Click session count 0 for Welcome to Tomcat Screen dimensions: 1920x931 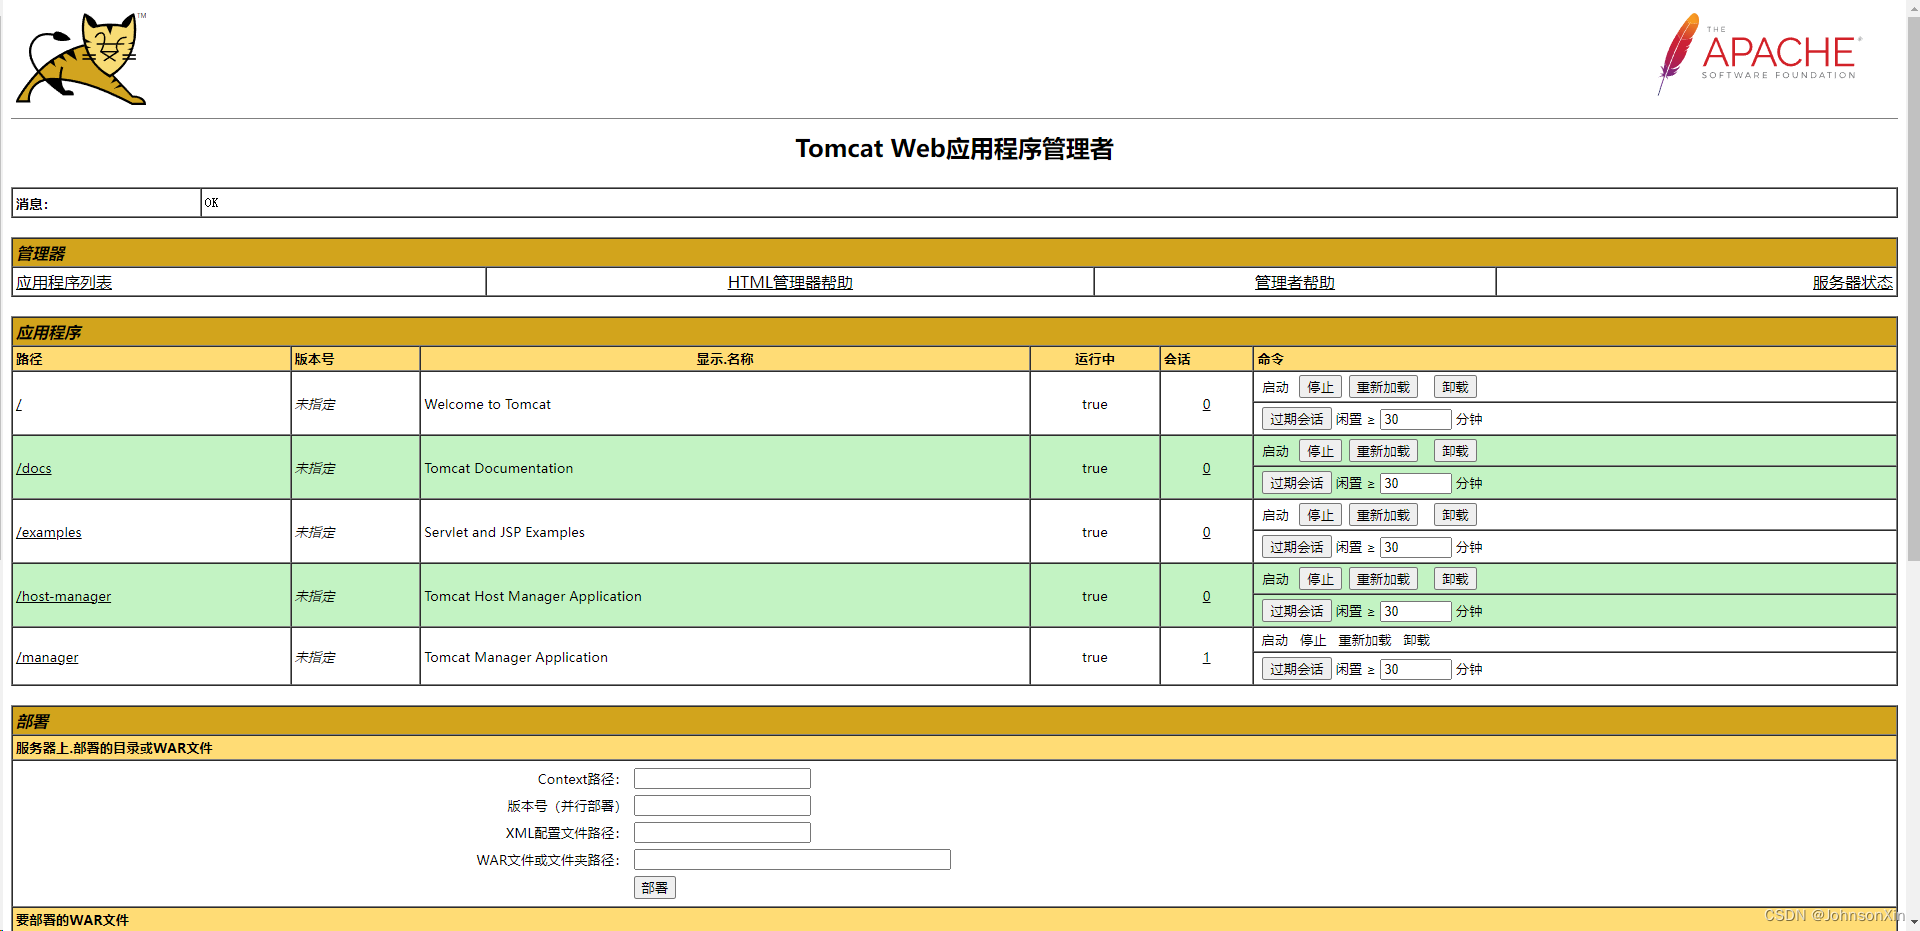(x=1206, y=404)
